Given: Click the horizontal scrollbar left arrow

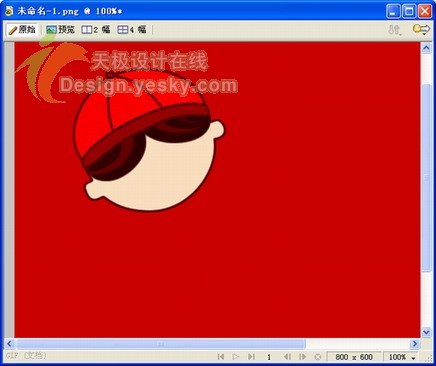Looking at the screenshot, I should (x=9, y=344).
